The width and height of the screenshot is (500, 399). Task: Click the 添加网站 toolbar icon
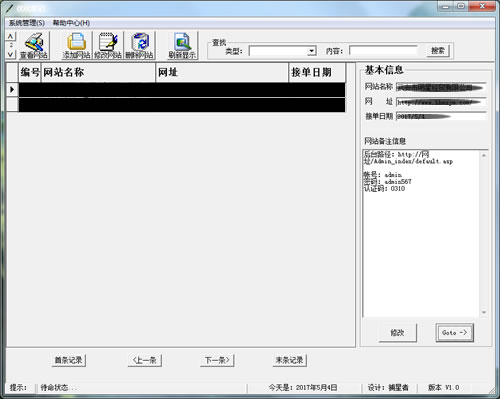(76, 46)
